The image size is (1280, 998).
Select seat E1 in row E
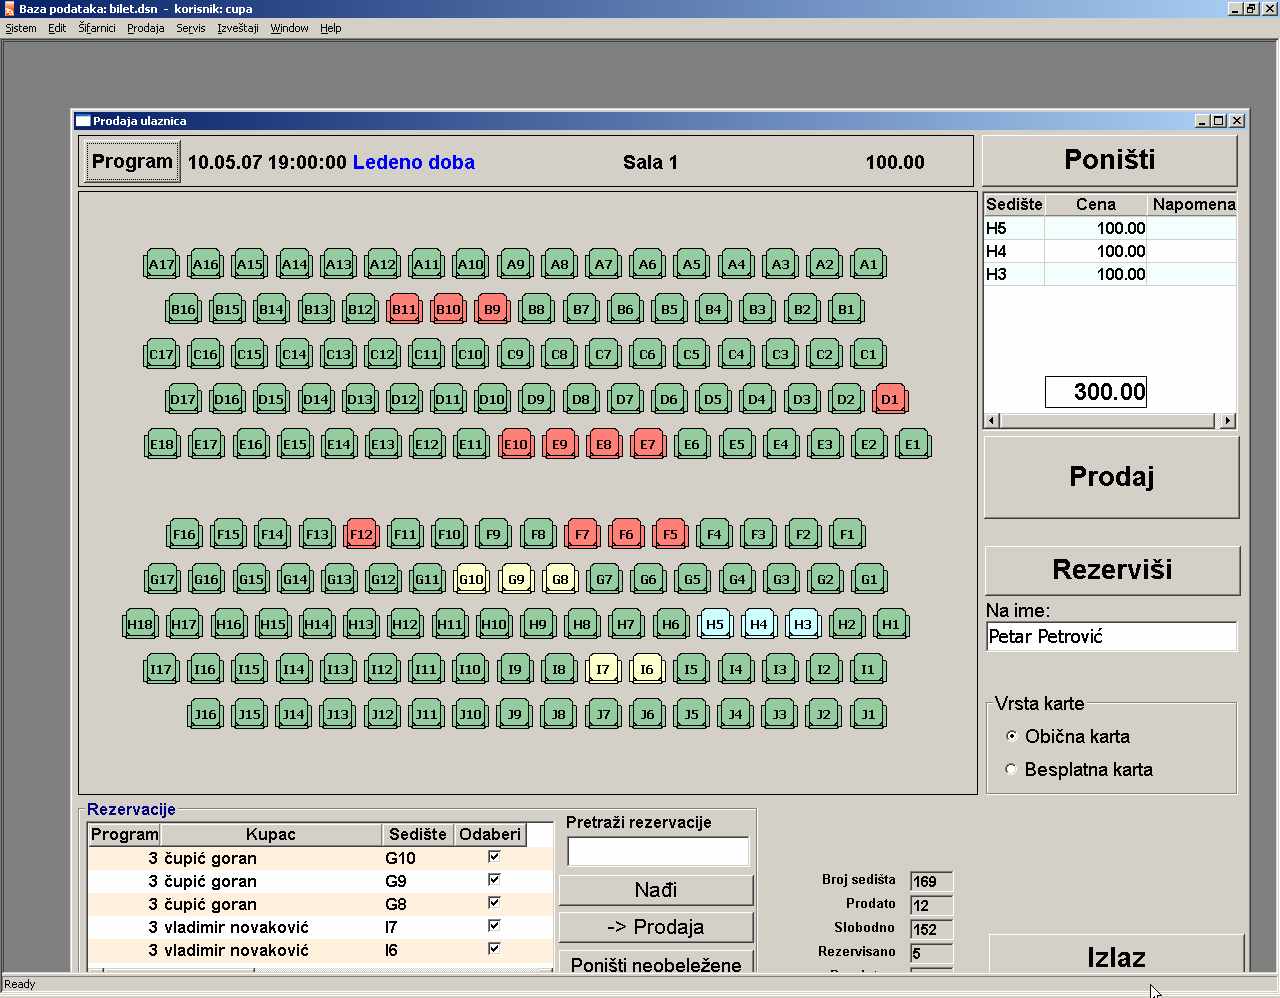[913, 445]
